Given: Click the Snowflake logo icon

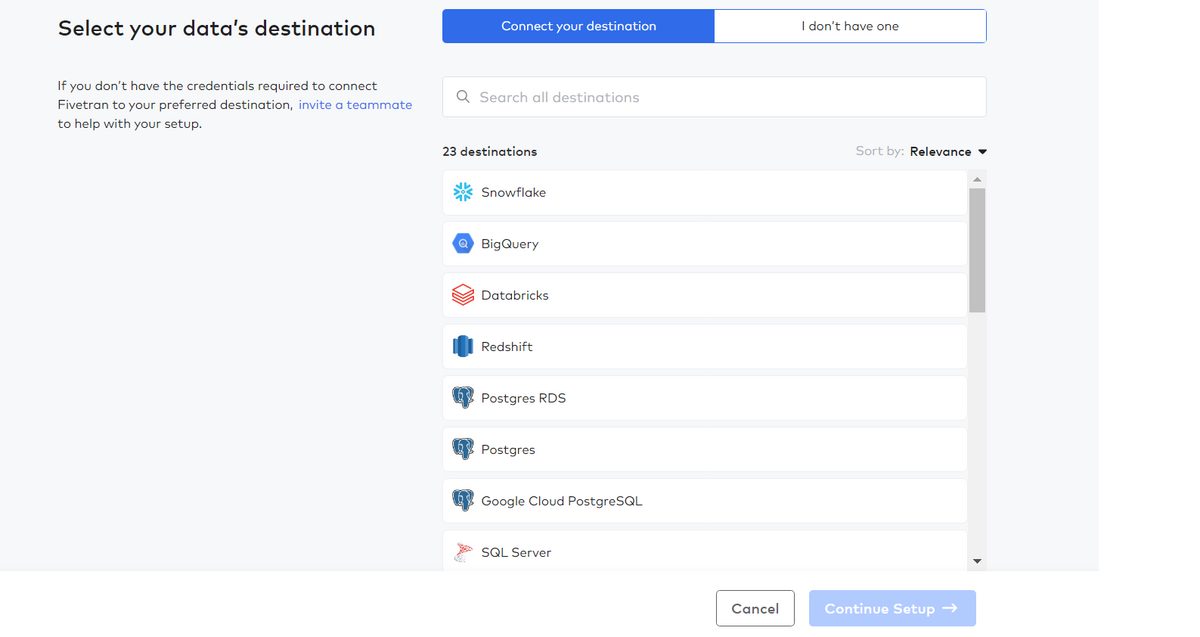Looking at the screenshot, I should pos(462,192).
